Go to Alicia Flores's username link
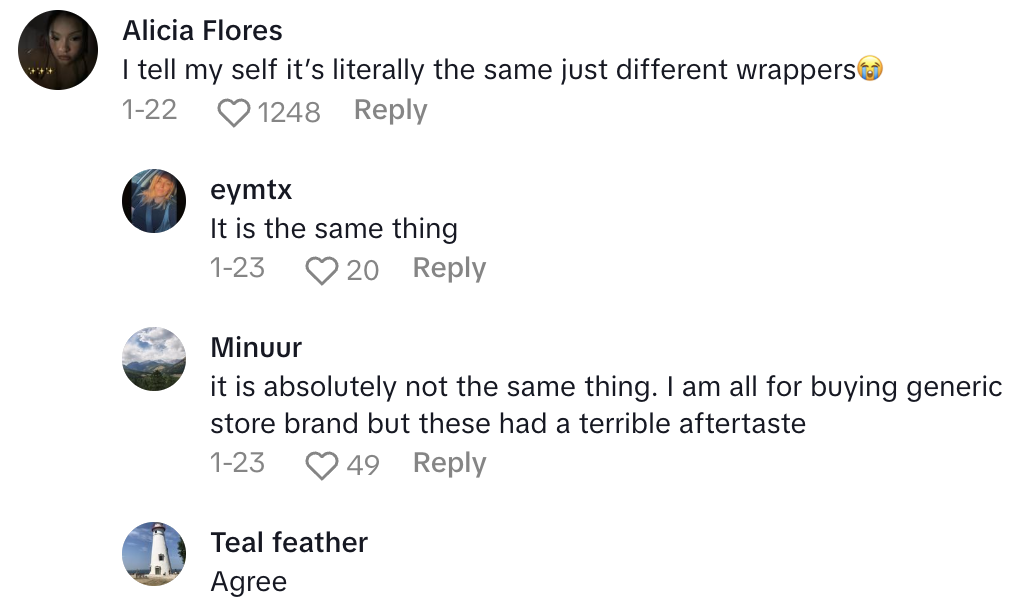The height and width of the screenshot is (608, 1034). 201,31
